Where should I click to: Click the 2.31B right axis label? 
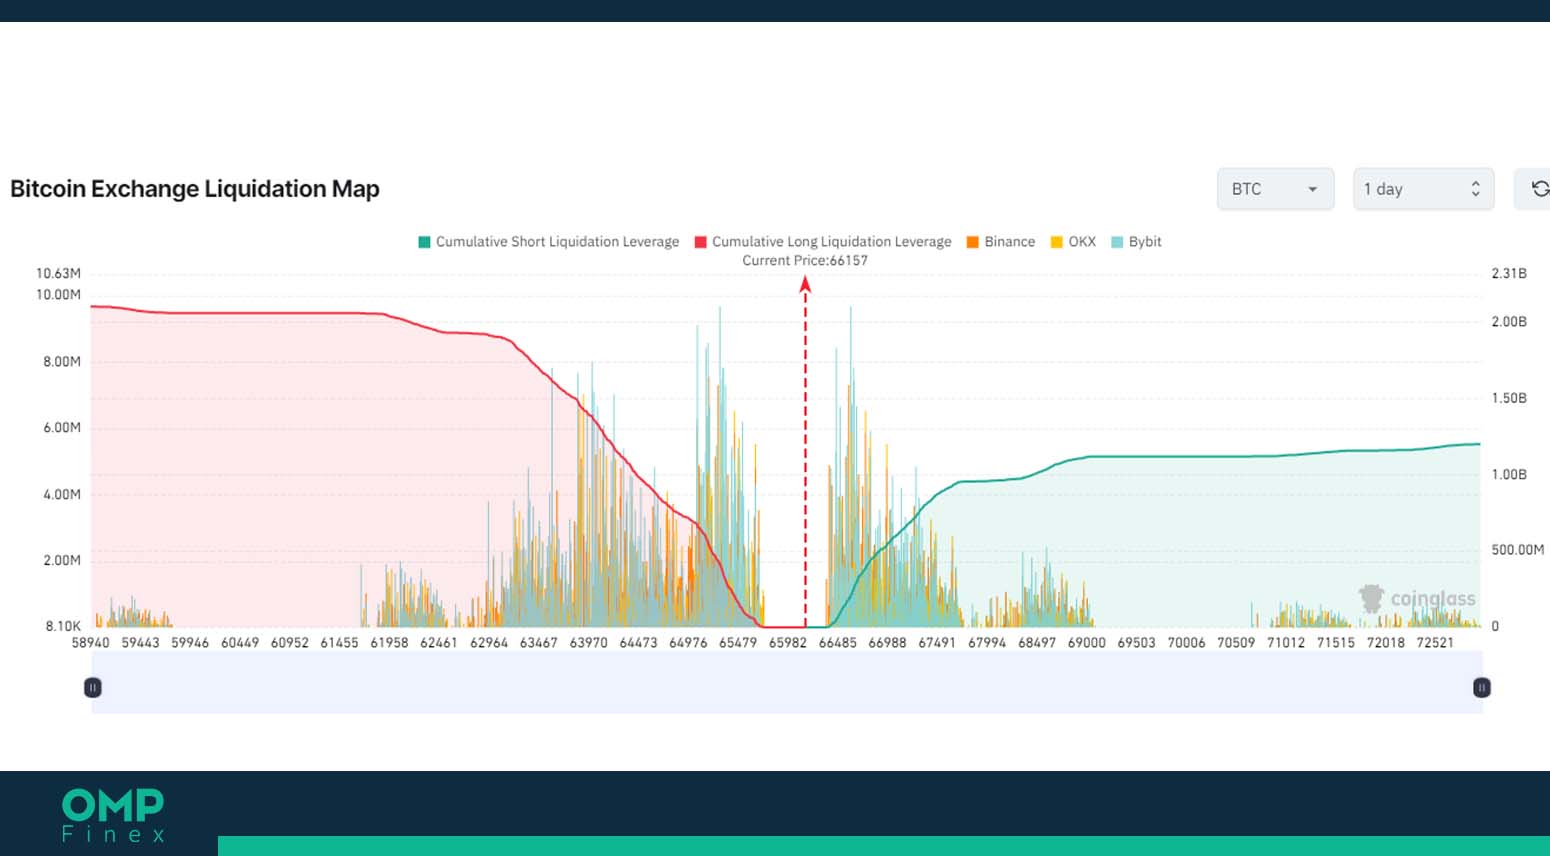coord(1509,273)
